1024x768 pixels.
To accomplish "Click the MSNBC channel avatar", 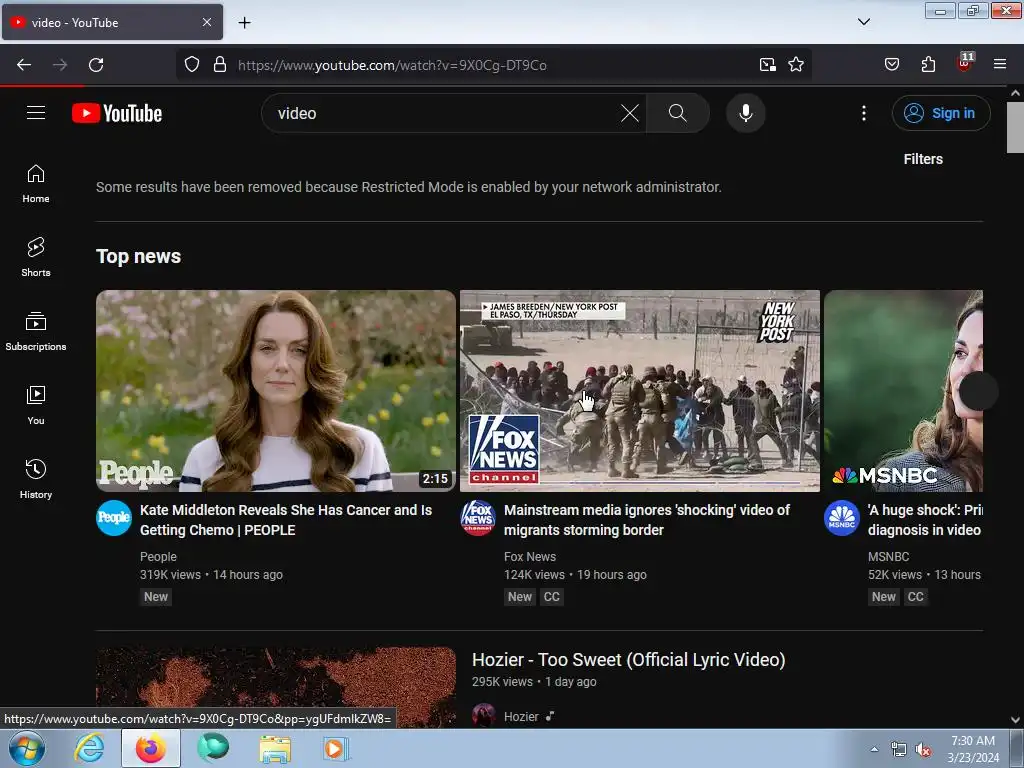I will point(842,518).
